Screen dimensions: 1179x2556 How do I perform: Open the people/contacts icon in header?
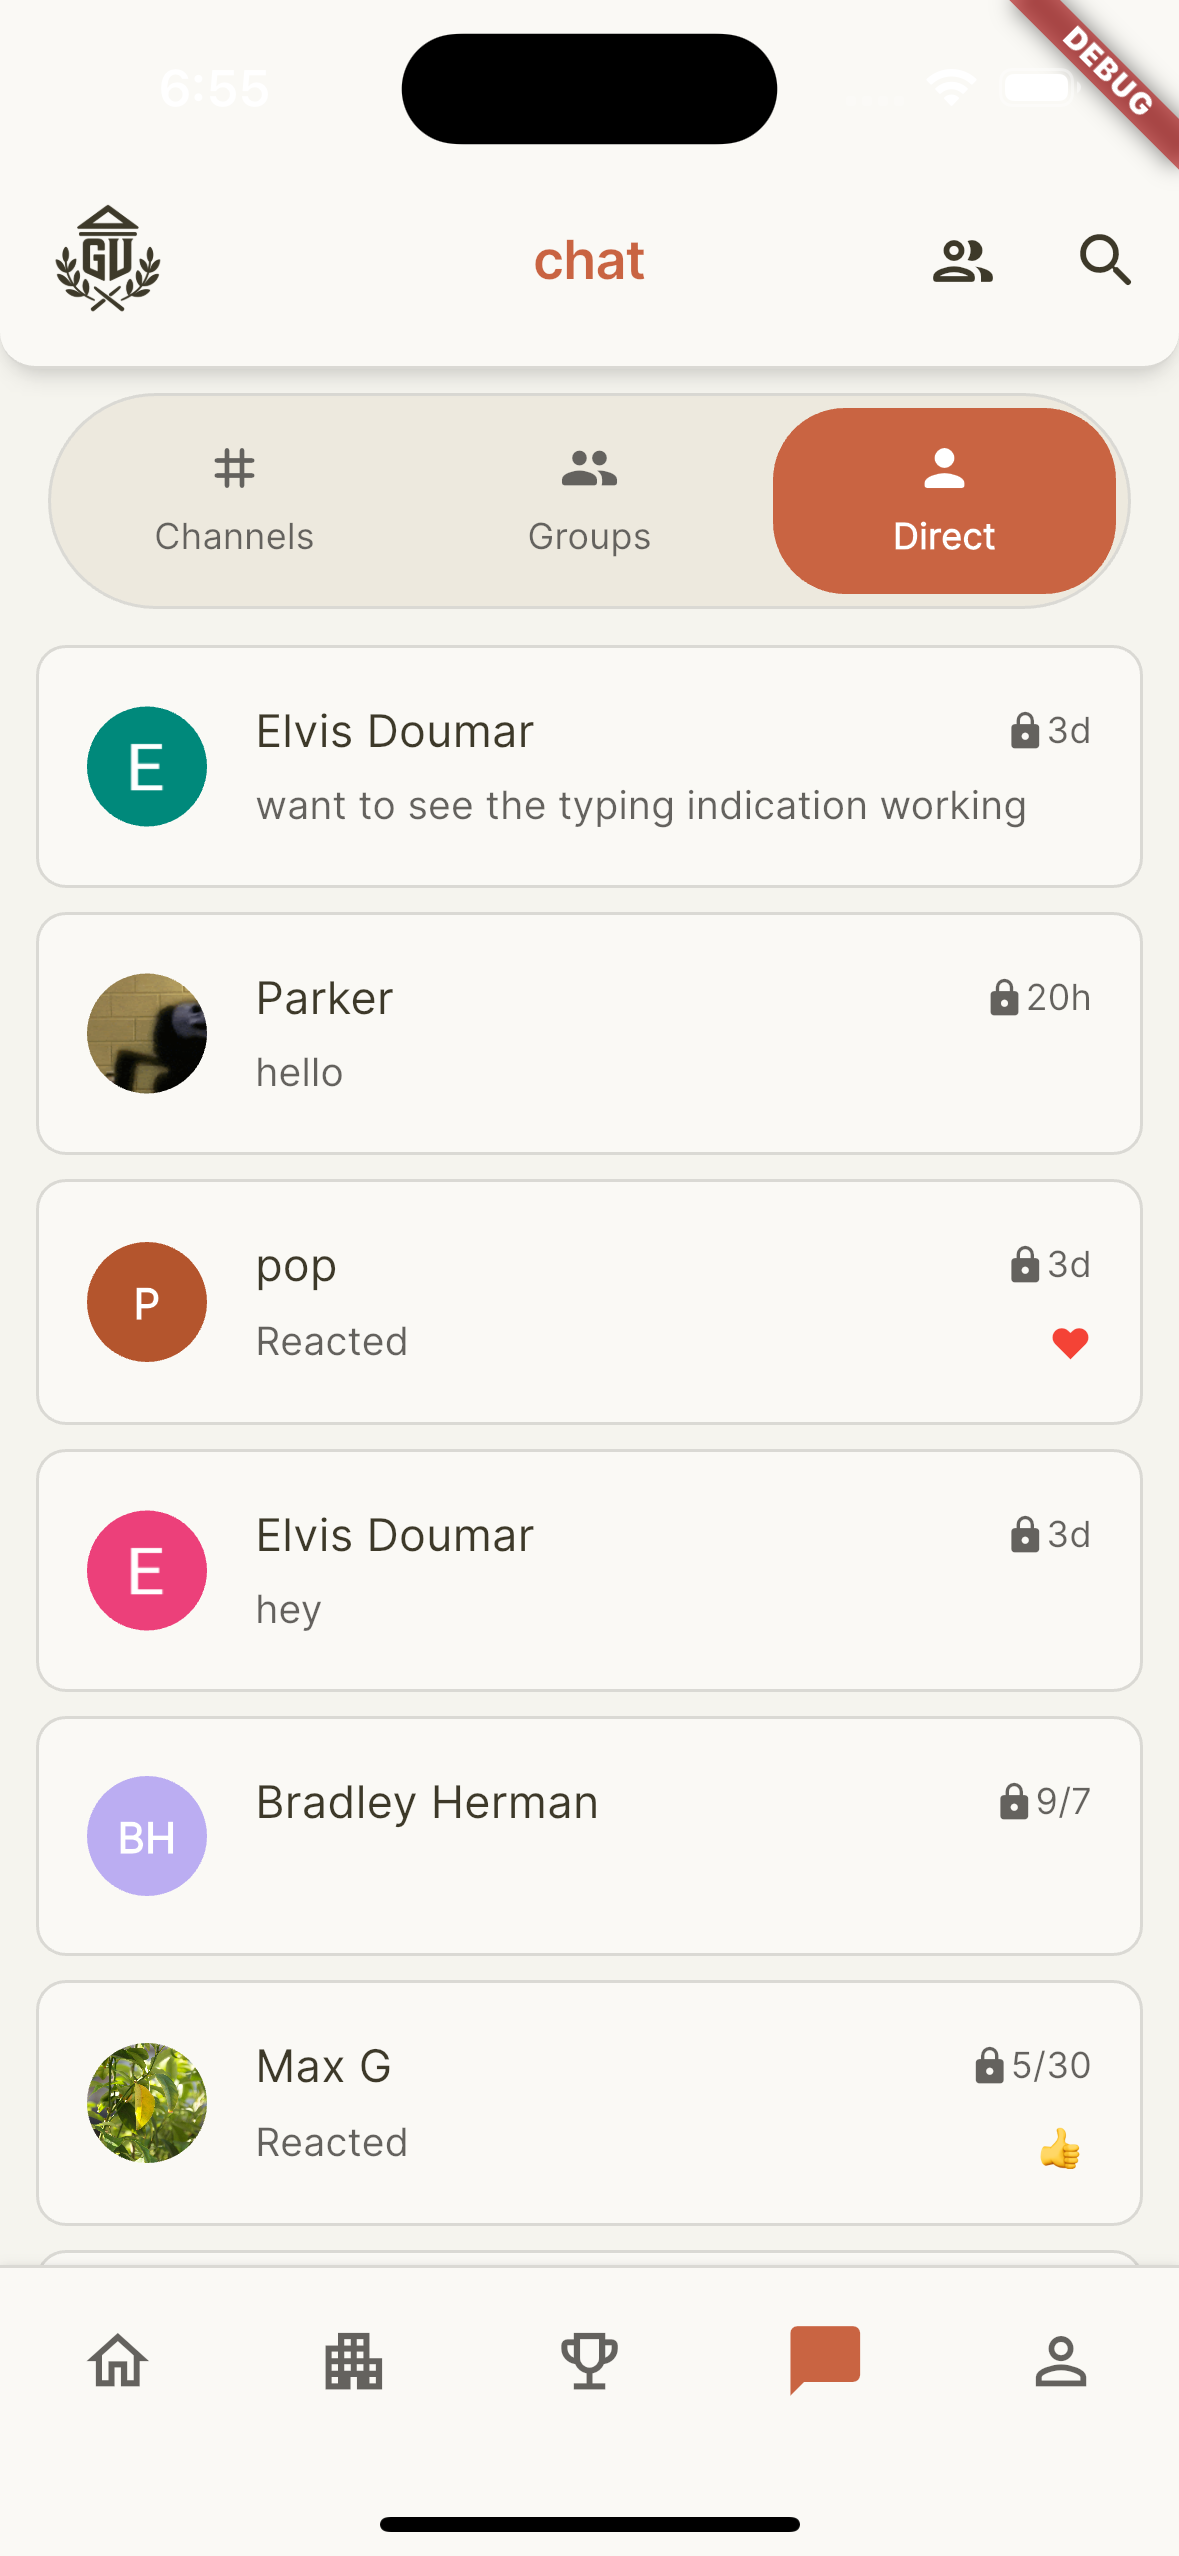coord(962,261)
